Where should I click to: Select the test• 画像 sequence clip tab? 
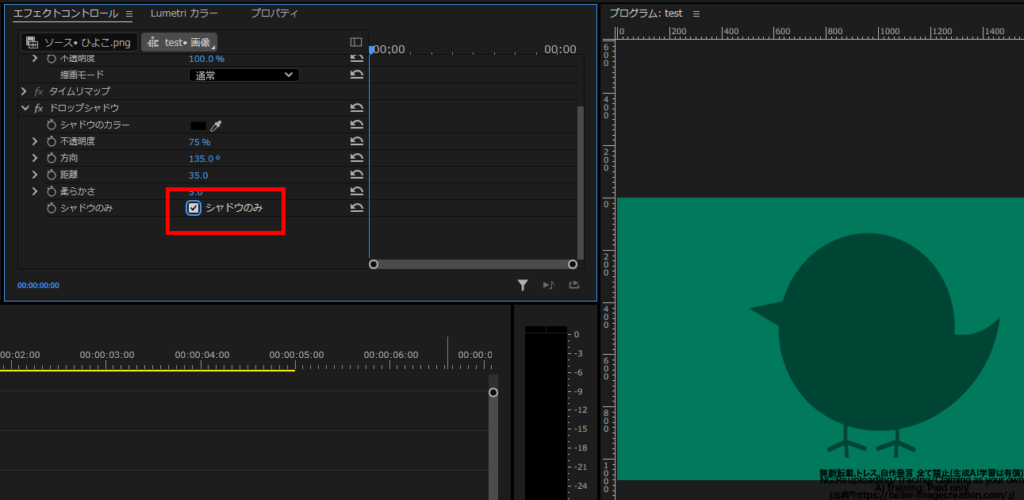[180, 42]
